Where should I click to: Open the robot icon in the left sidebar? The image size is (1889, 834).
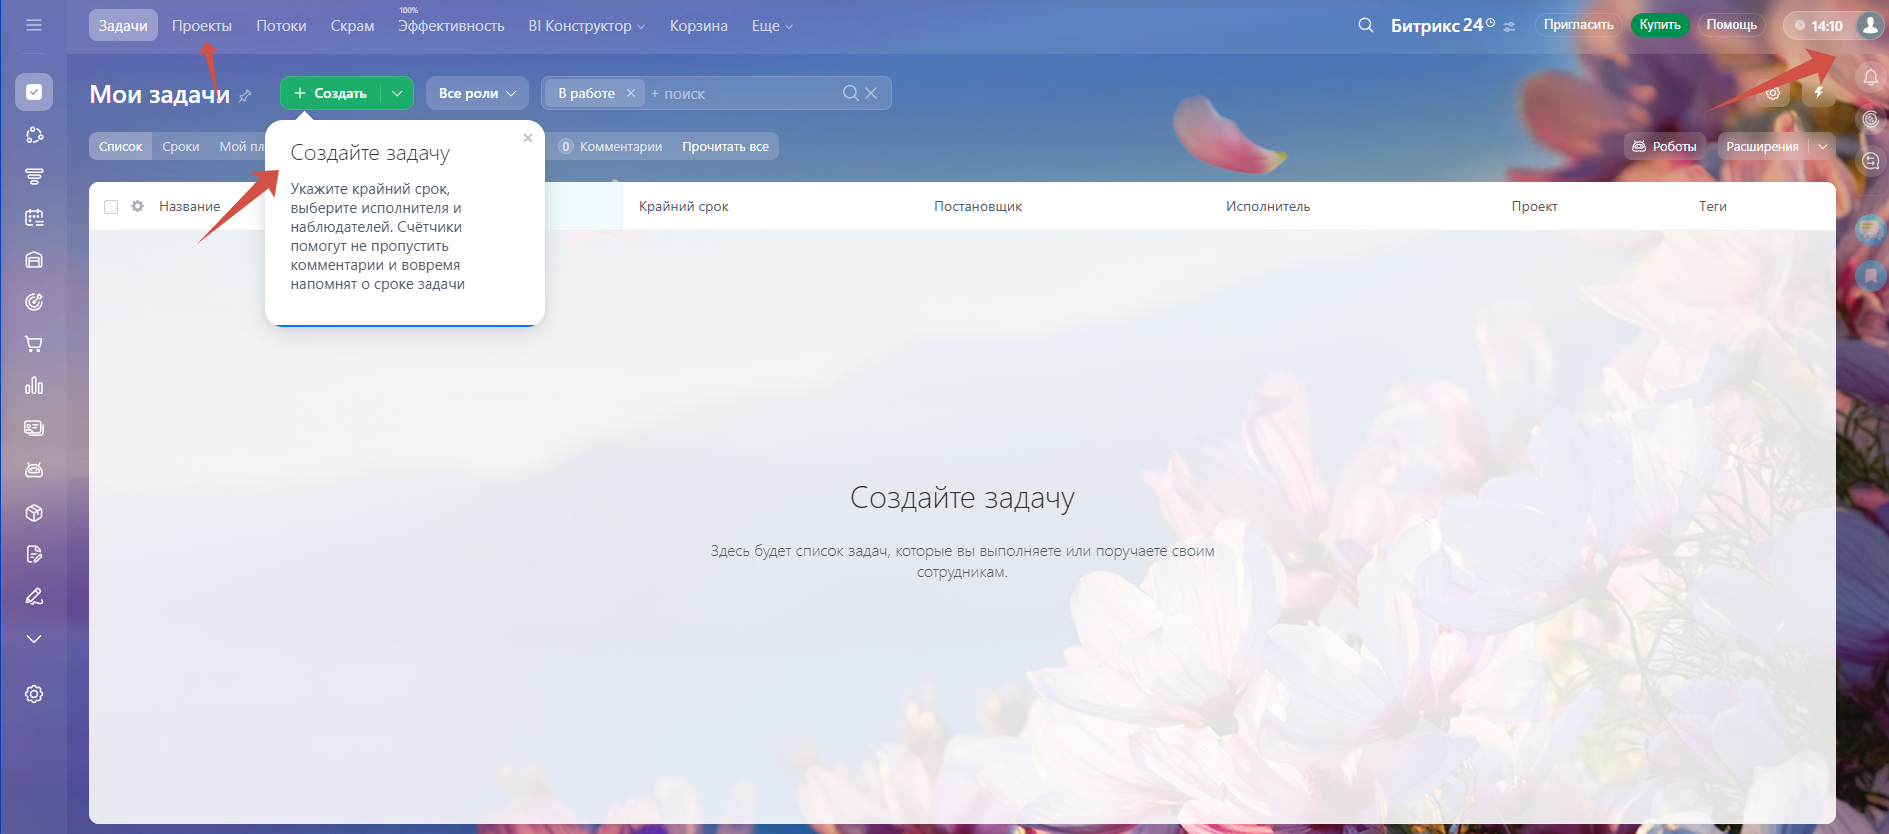[34, 470]
